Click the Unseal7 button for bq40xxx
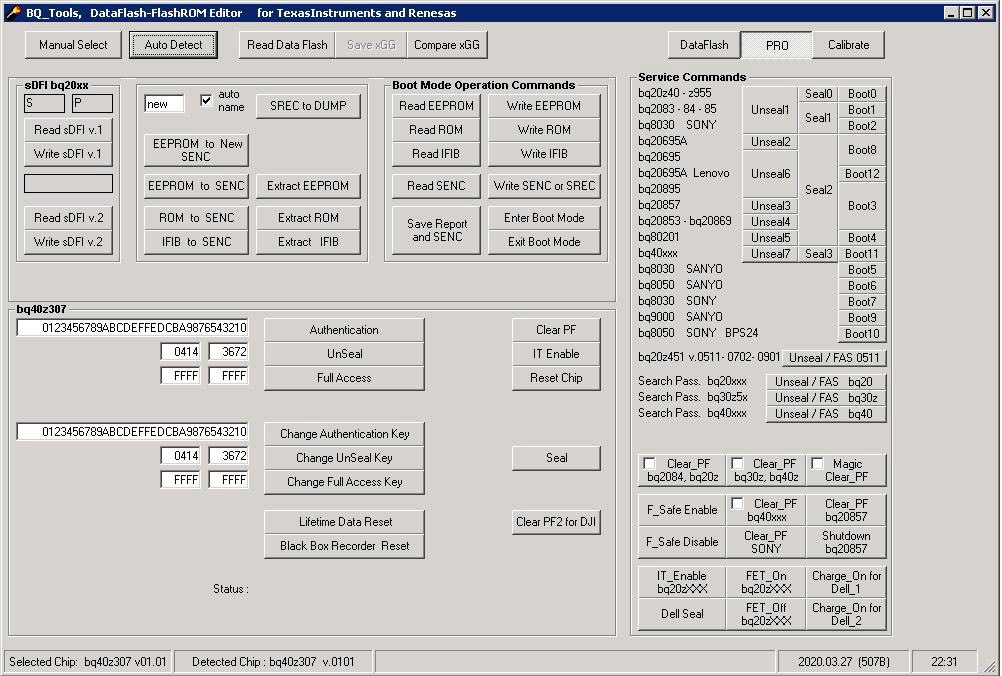Image resolution: width=1002 pixels, height=676 pixels. [770, 254]
